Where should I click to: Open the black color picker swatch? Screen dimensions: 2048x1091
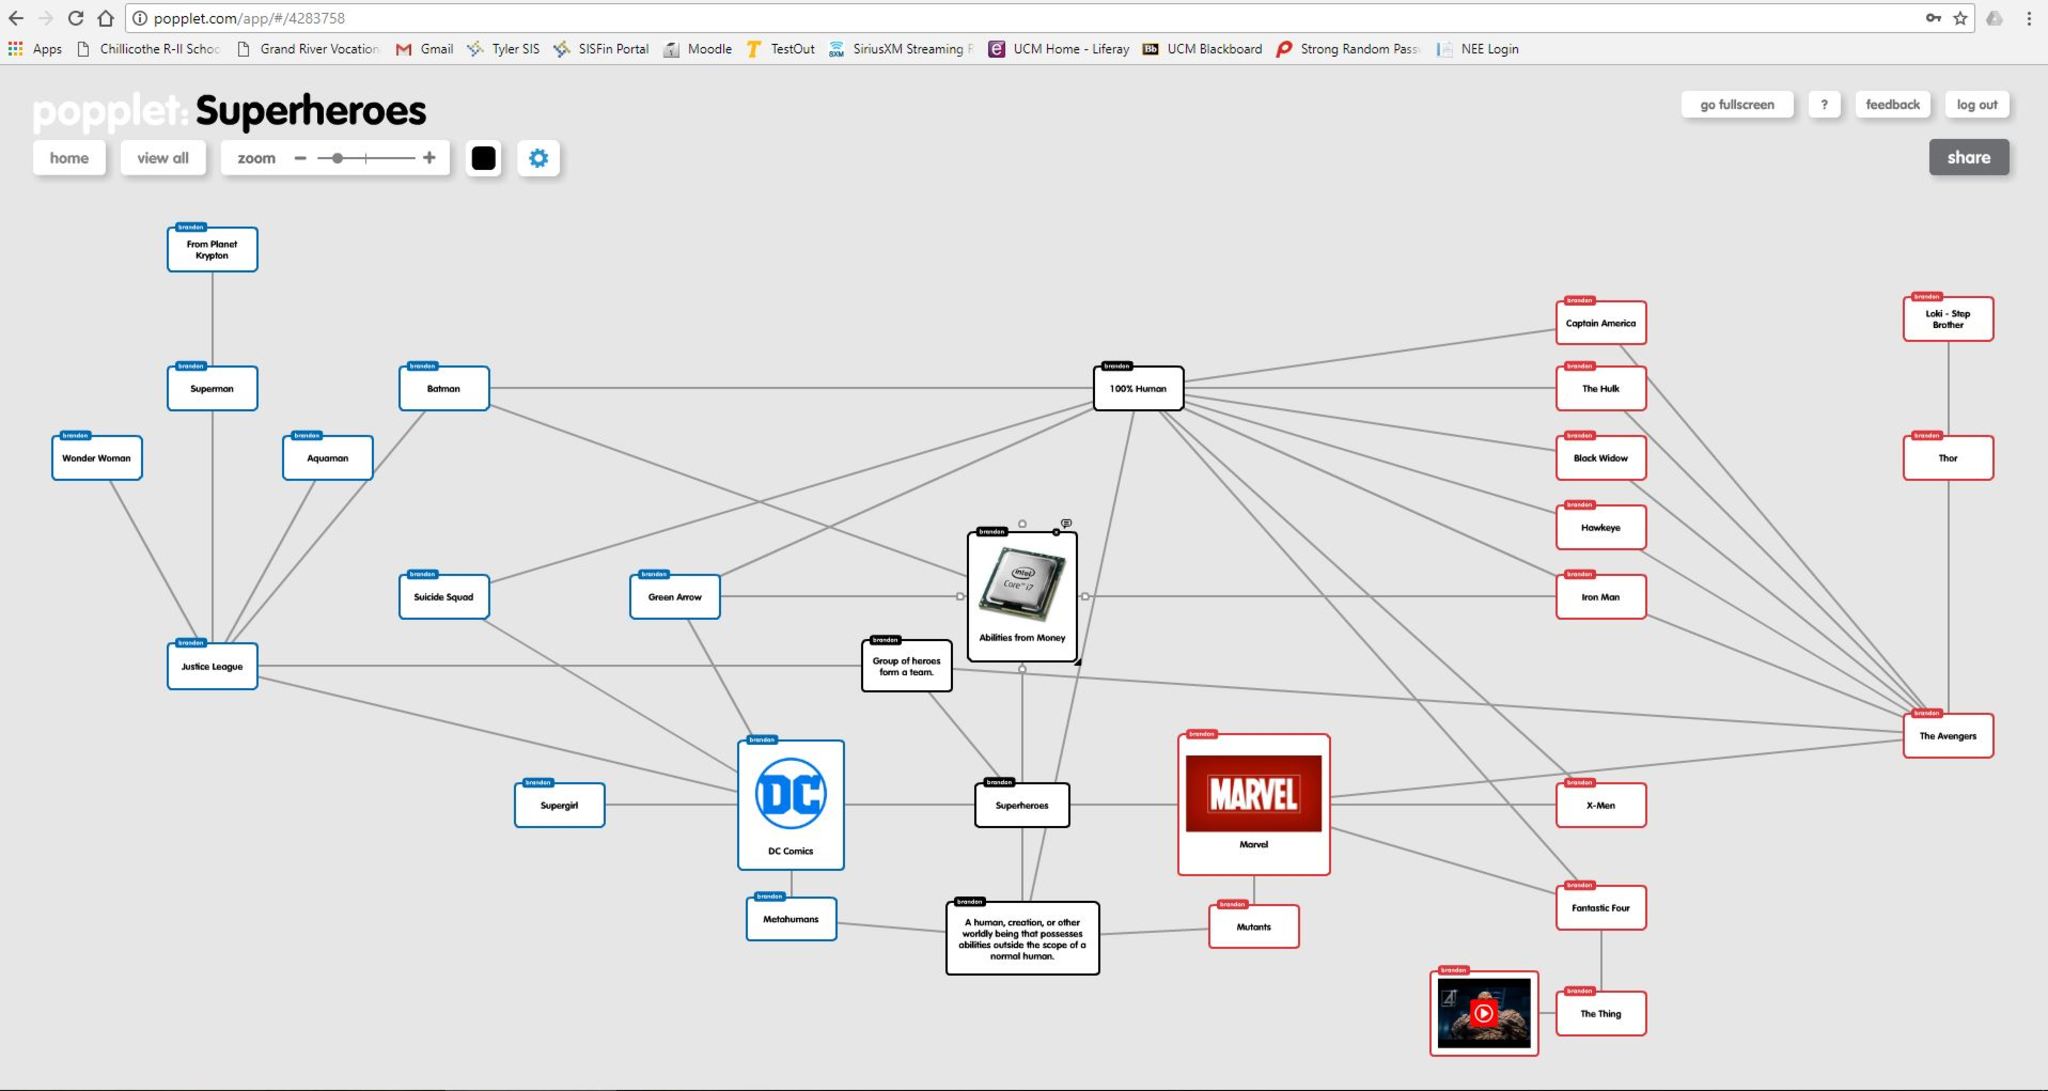(483, 158)
